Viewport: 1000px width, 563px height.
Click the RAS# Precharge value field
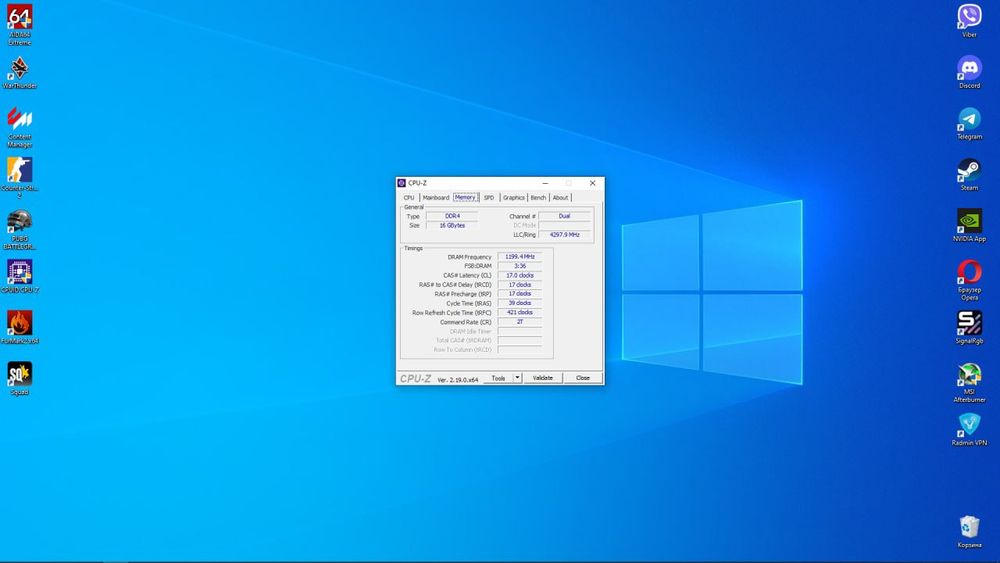coord(520,294)
